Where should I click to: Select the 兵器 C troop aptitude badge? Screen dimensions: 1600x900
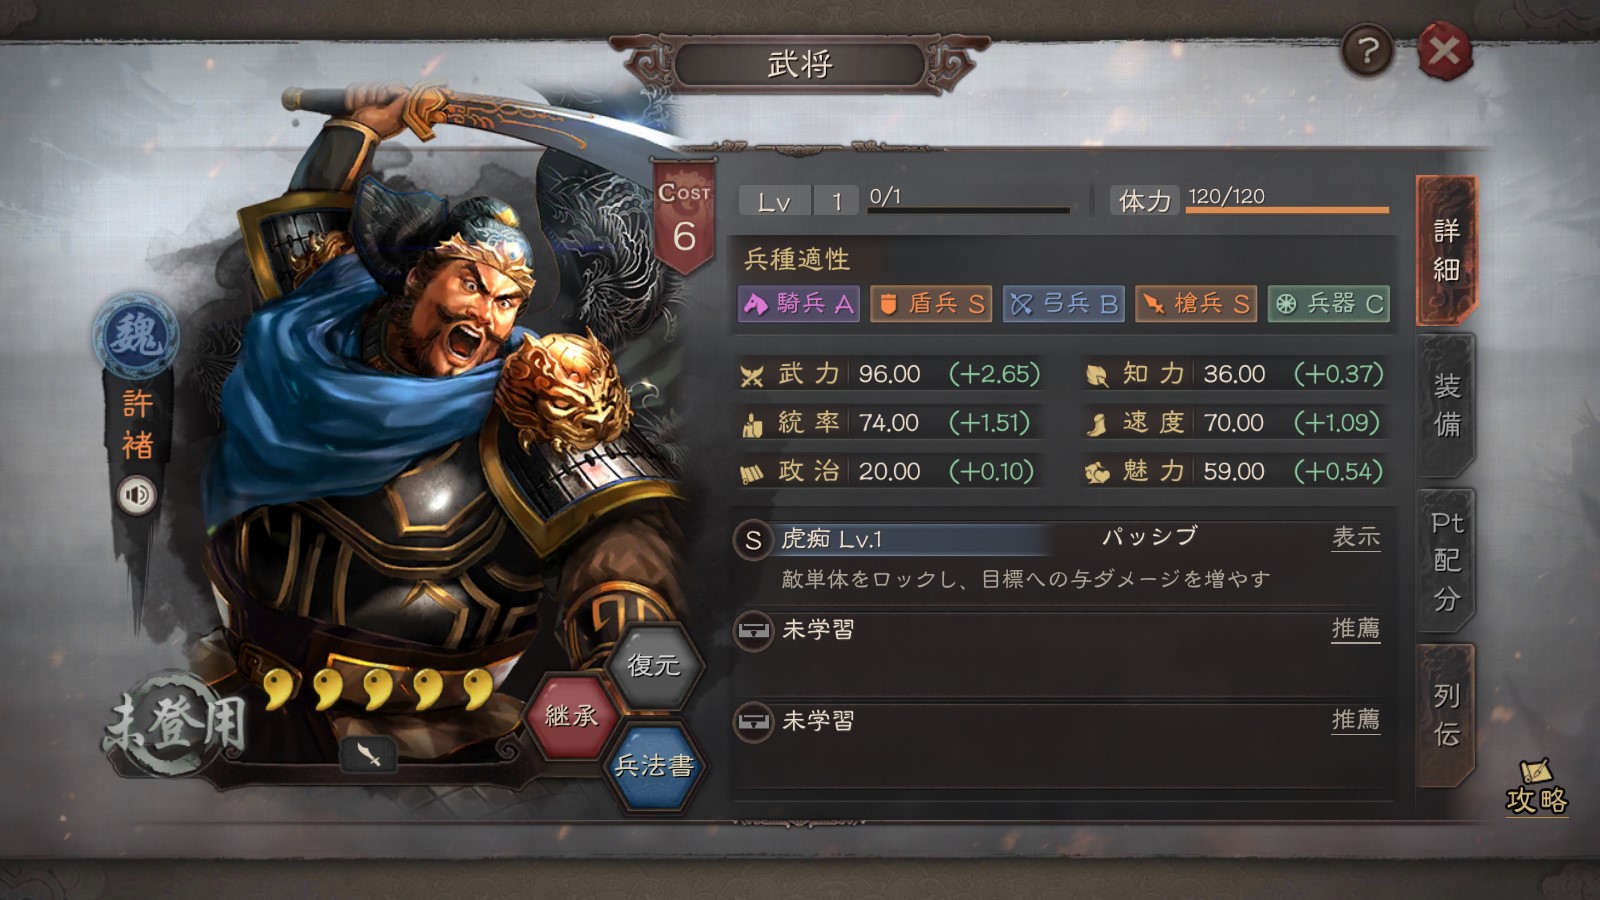[x=1329, y=304]
